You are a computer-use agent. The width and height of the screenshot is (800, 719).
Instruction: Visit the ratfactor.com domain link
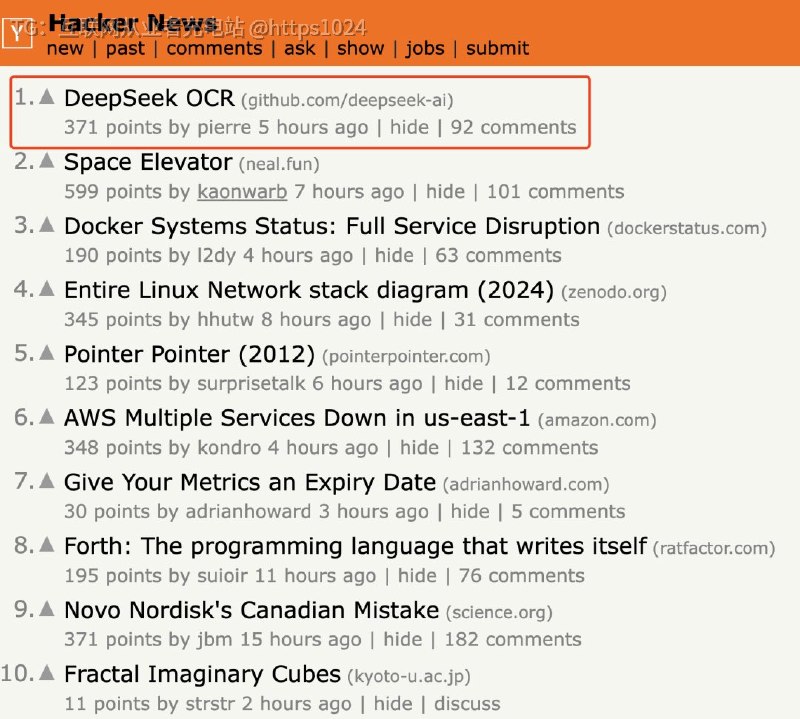pos(714,549)
